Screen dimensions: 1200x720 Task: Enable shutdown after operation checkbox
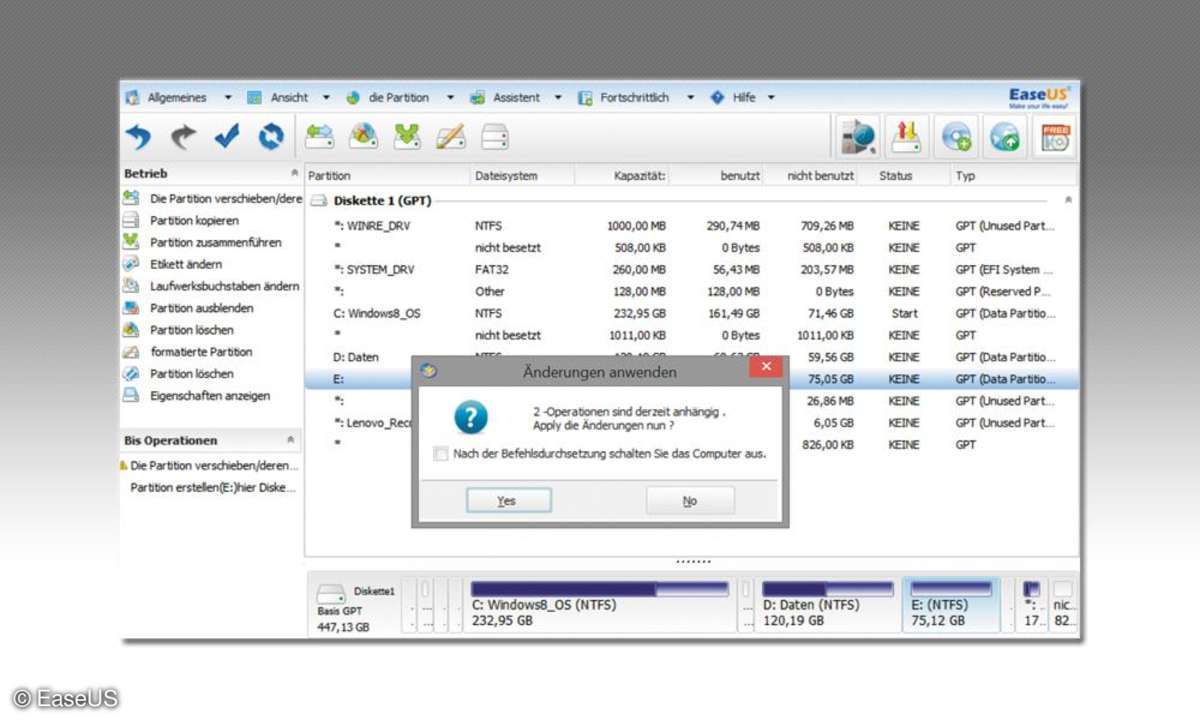point(441,454)
